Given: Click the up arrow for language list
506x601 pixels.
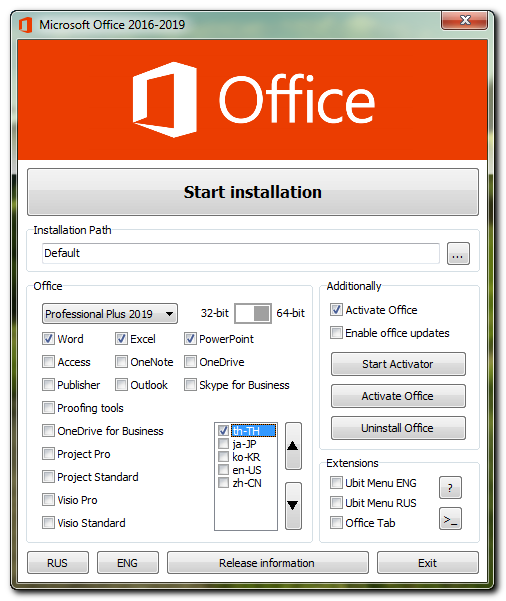Looking at the screenshot, I should coord(293,446).
